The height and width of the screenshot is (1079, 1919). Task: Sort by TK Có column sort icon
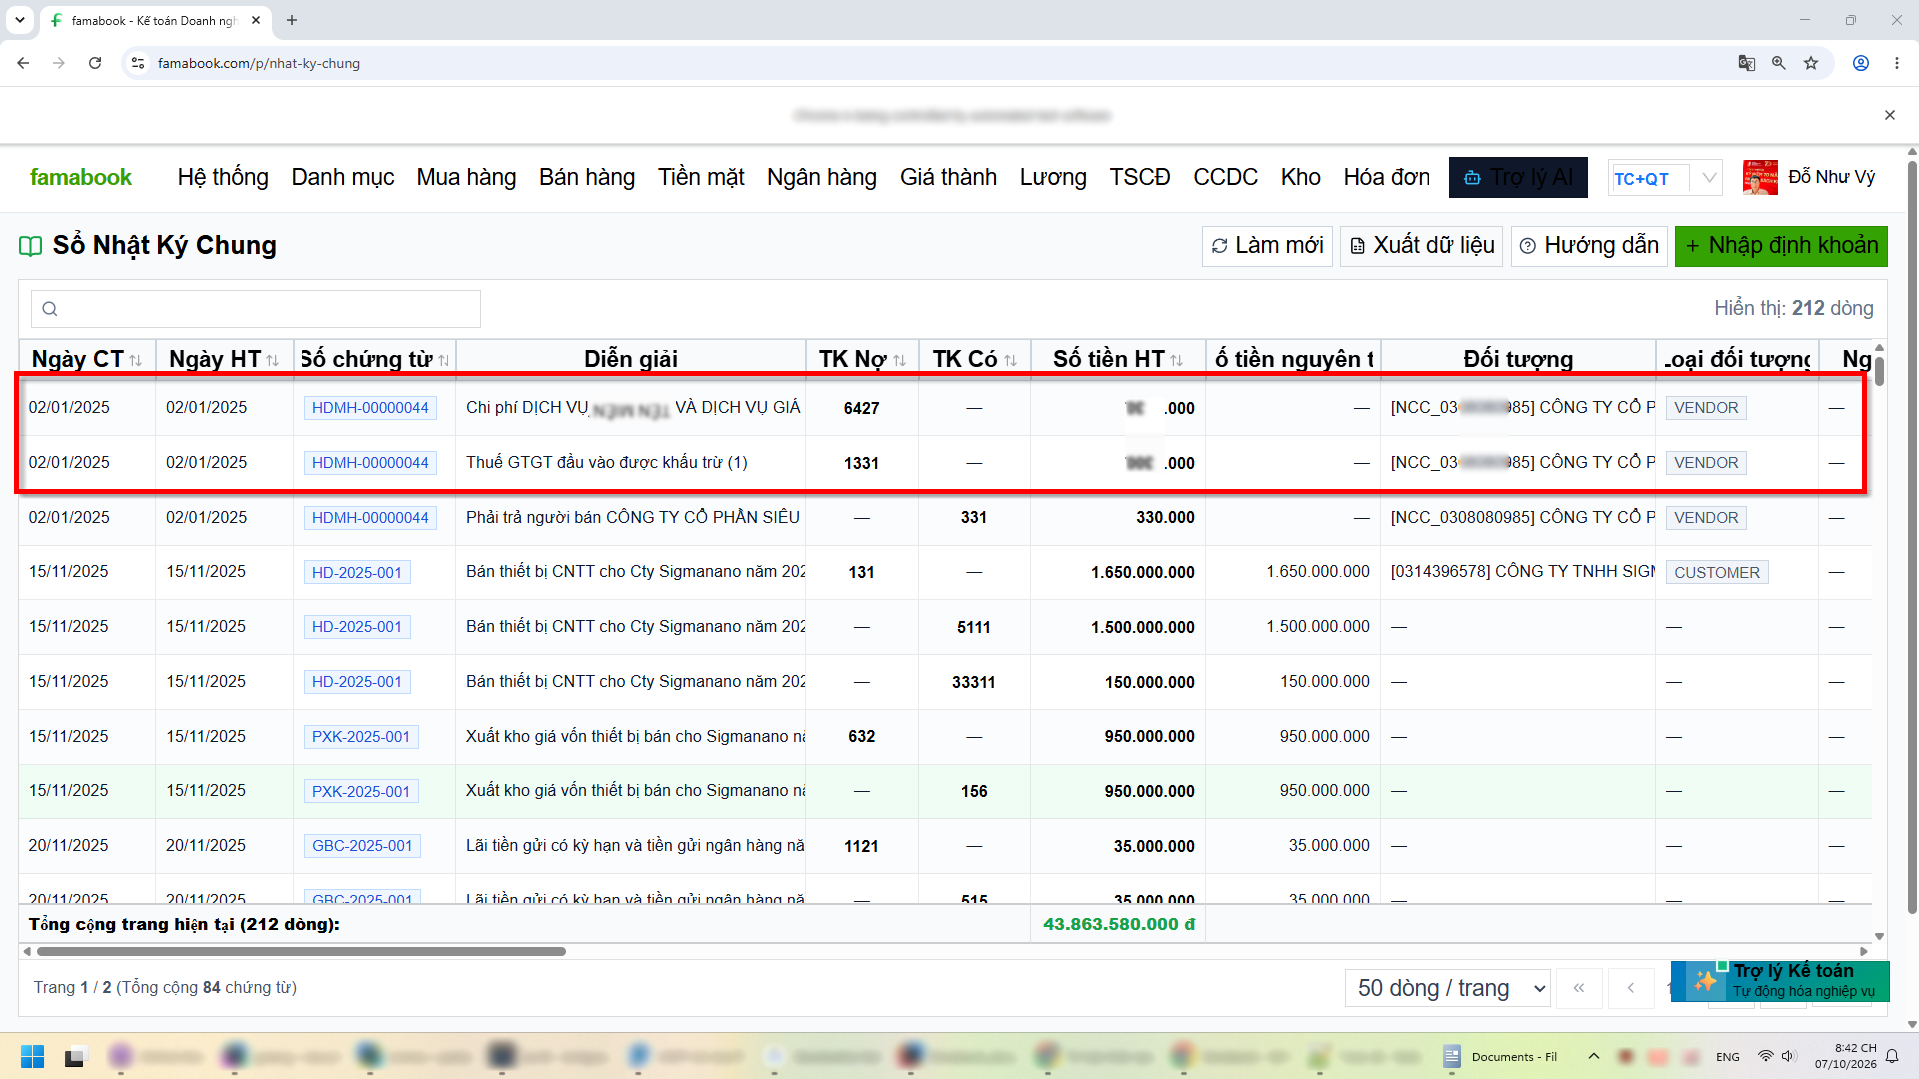[x=1010, y=360]
